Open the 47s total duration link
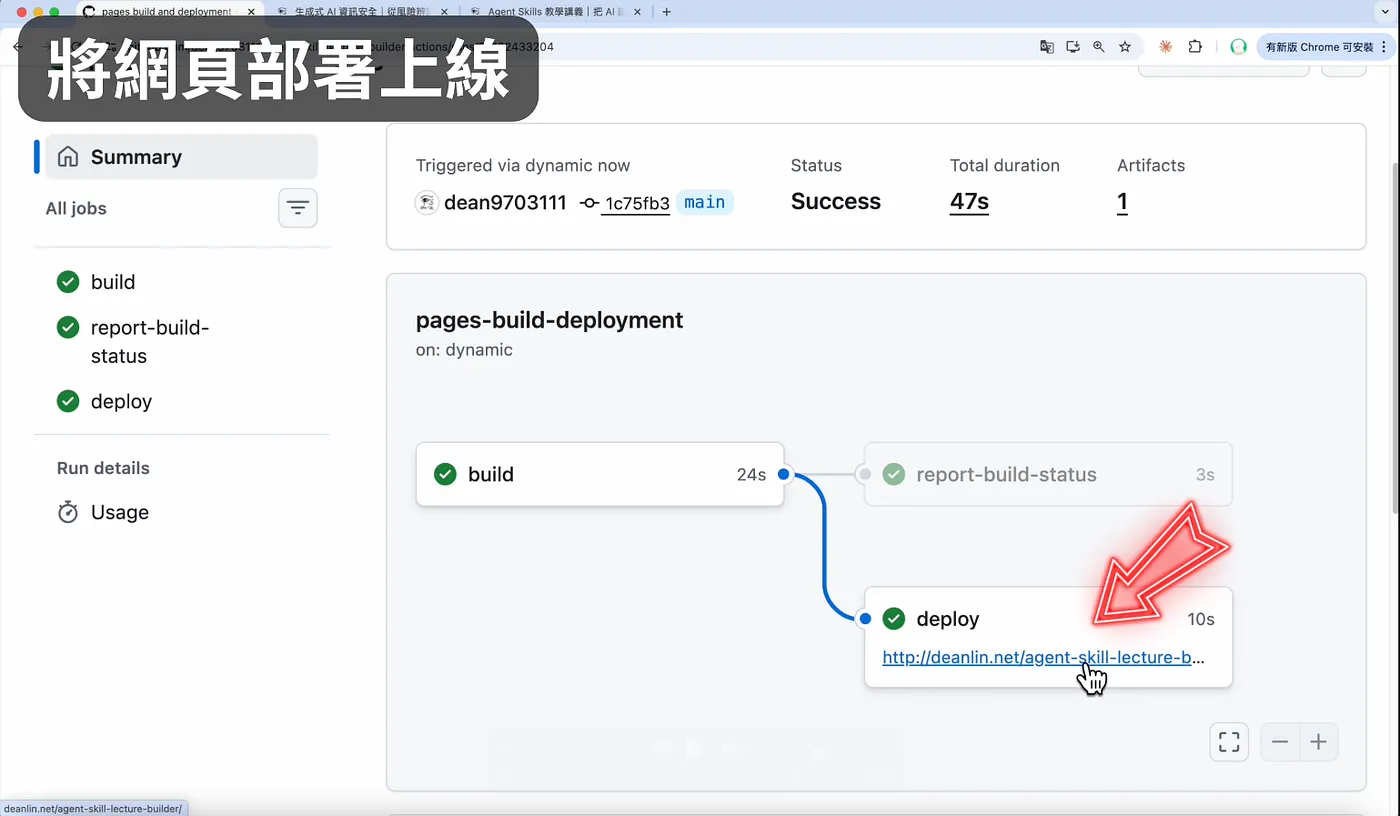This screenshot has width=1400, height=816. (969, 202)
